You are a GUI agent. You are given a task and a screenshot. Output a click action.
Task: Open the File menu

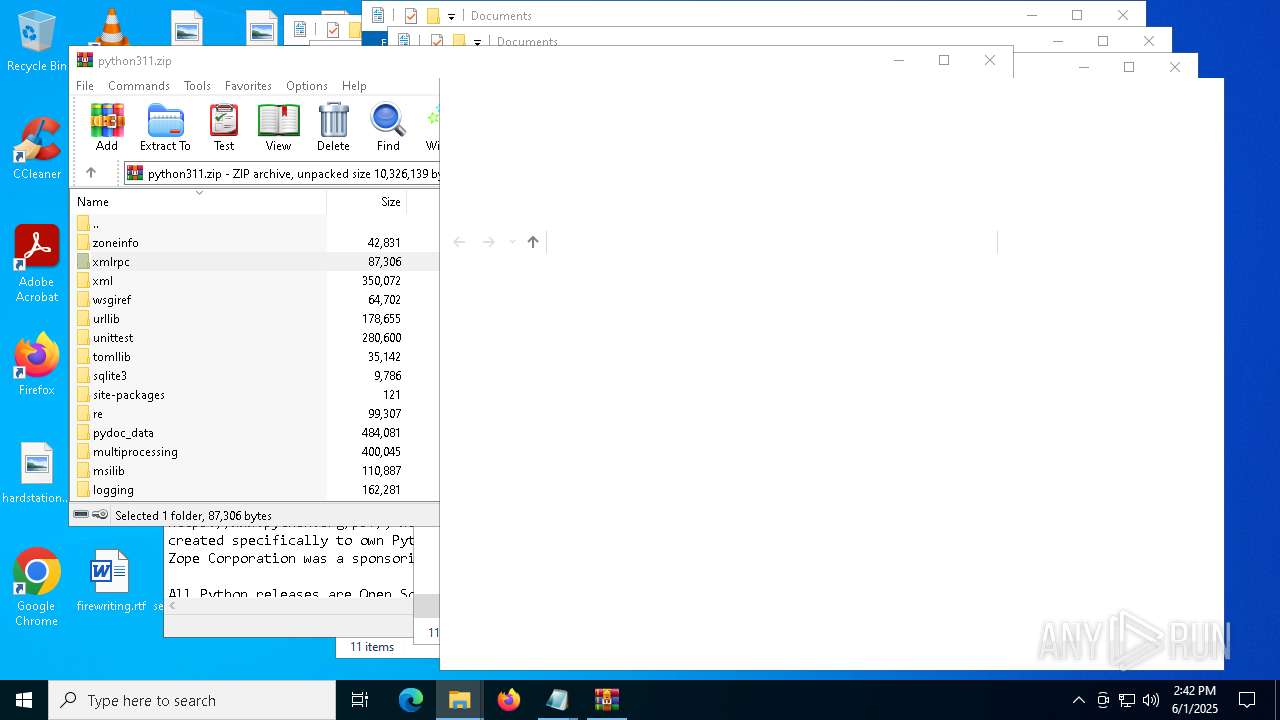click(85, 86)
